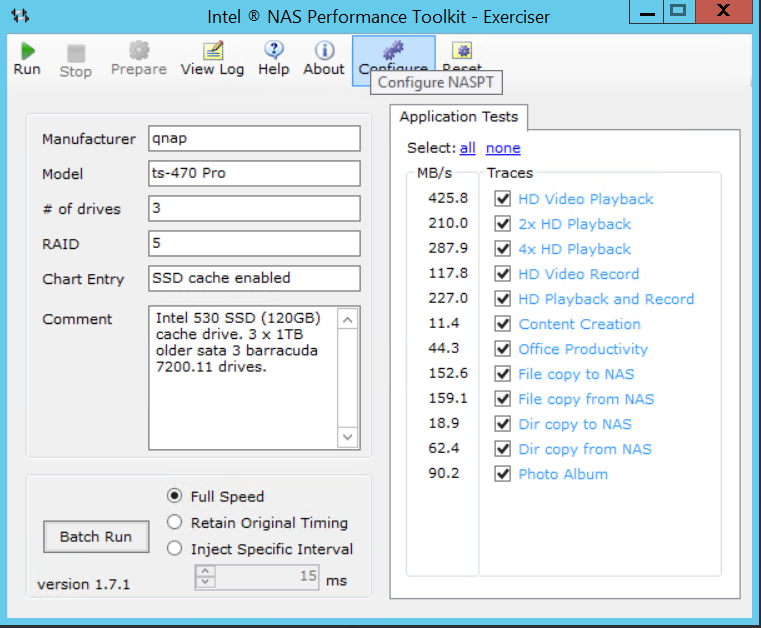Image resolution: width=761 pixels, height=628 pixels.
Task: Click the 425.8 MB/s result value
Action: pos(448,198)
